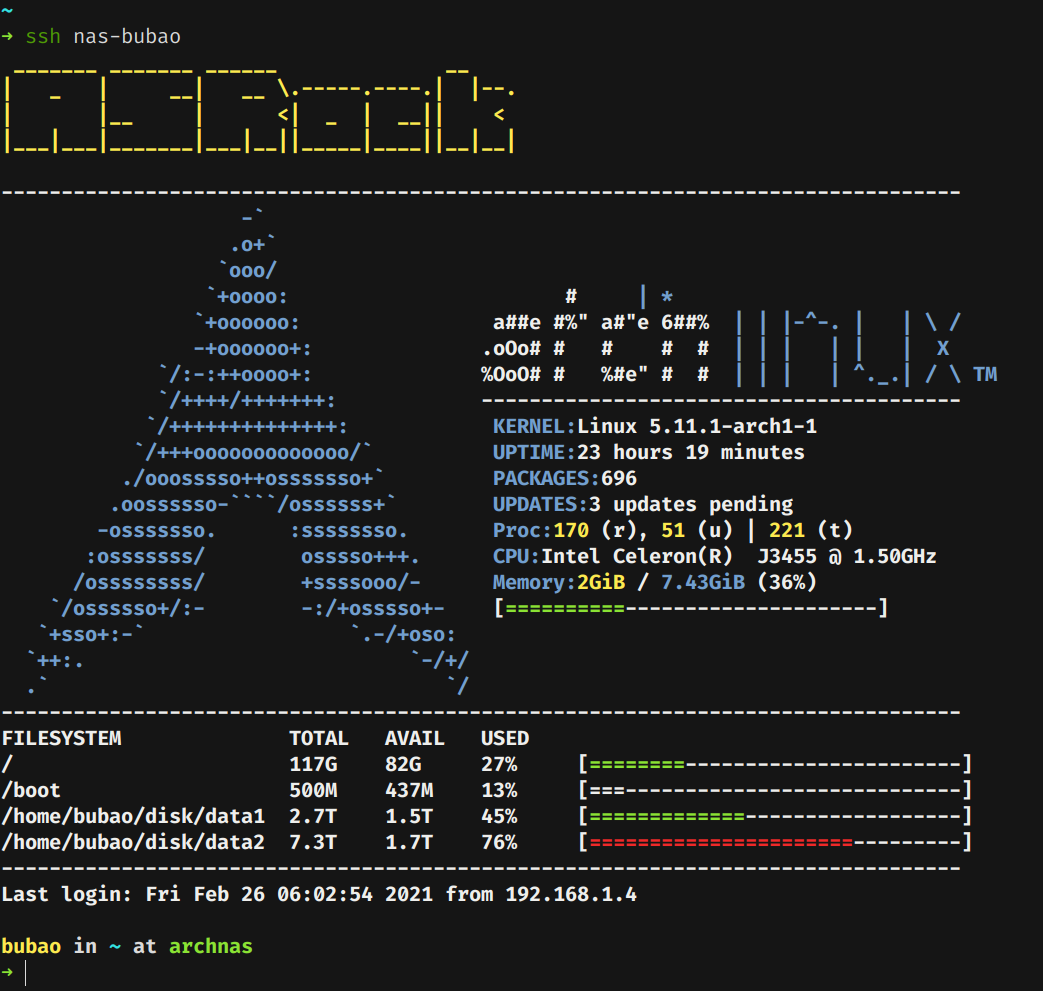Click the yellow ASRock ASCII banner

(259, 110)
